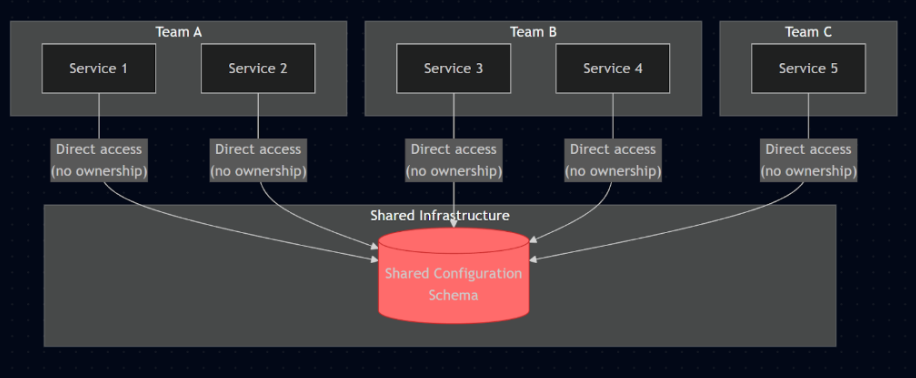This screenshot has width=916, height=378.
Task: Click the red Shared Configuration Schema cylinder
Action: pyautogui.click(x=454, y=276)
